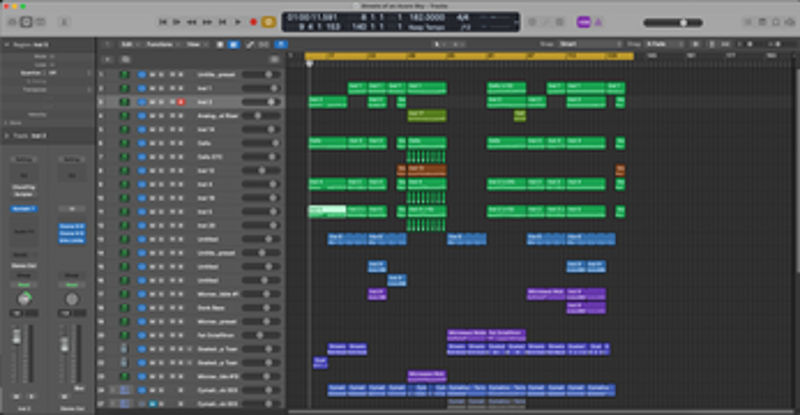This screenshot has width=800, height=415.
Task: Expand the More section in Region inspector
Action: coord(7,123)
